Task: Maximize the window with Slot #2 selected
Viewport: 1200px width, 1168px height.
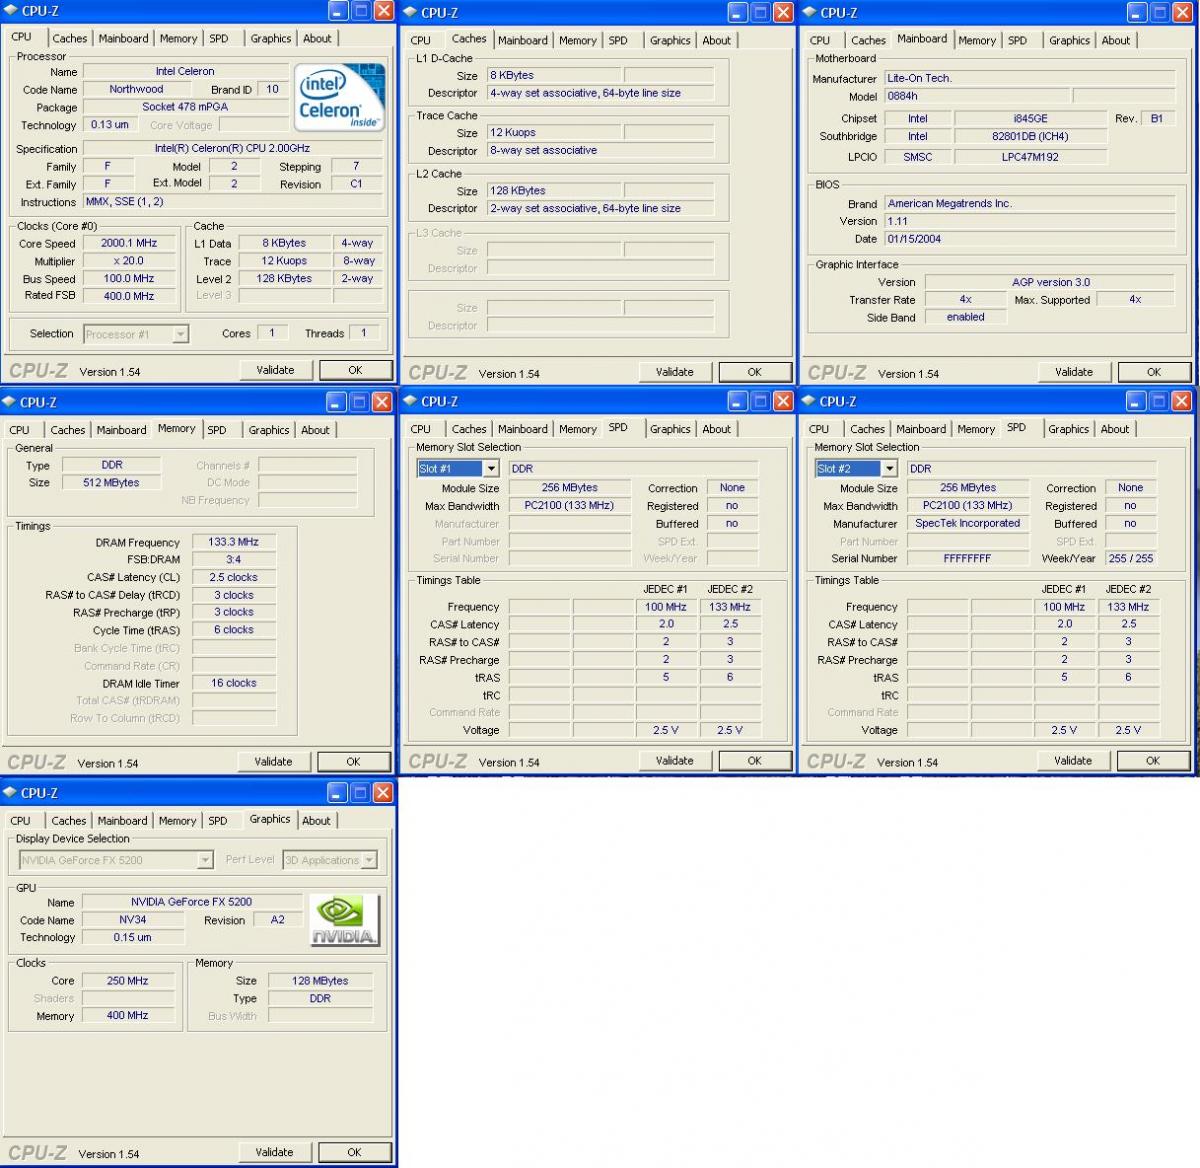Action: pos(1158,401)
